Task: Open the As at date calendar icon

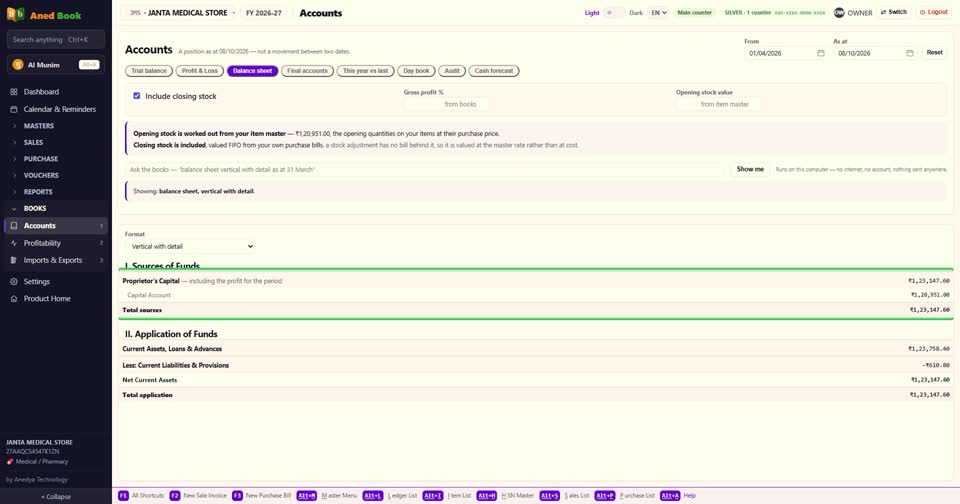Action: pyautogui.click(x=909, y=53)
